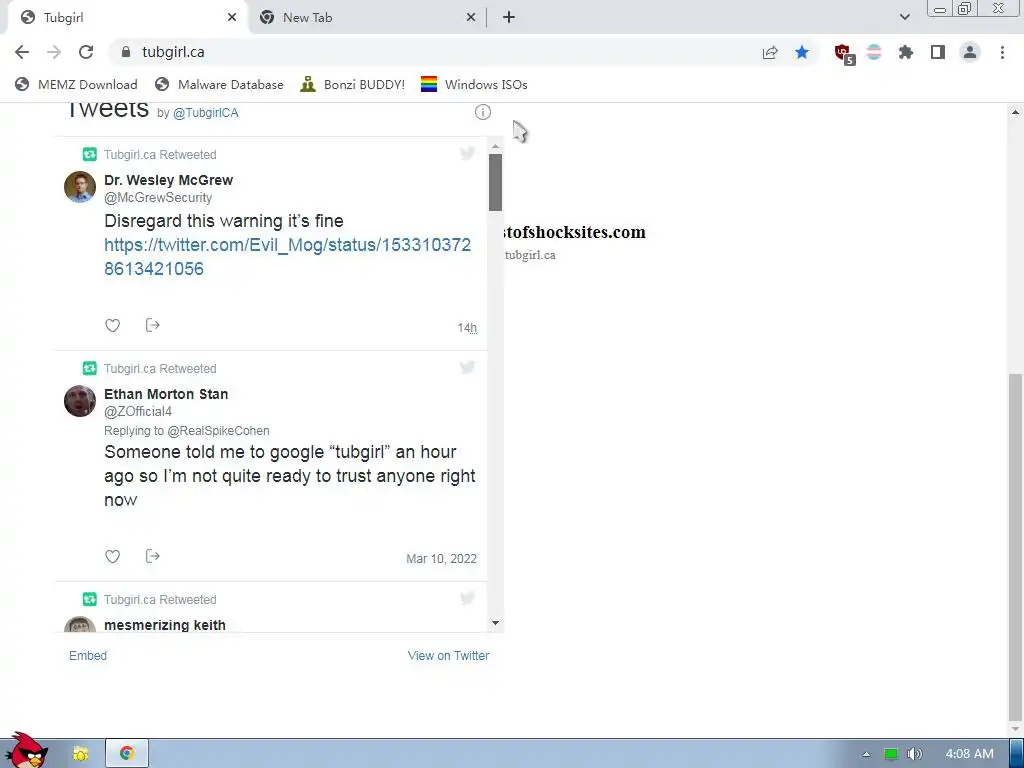Click the Chrome taskbar button
Viewport: 1024px width, 768px height.
127,754
